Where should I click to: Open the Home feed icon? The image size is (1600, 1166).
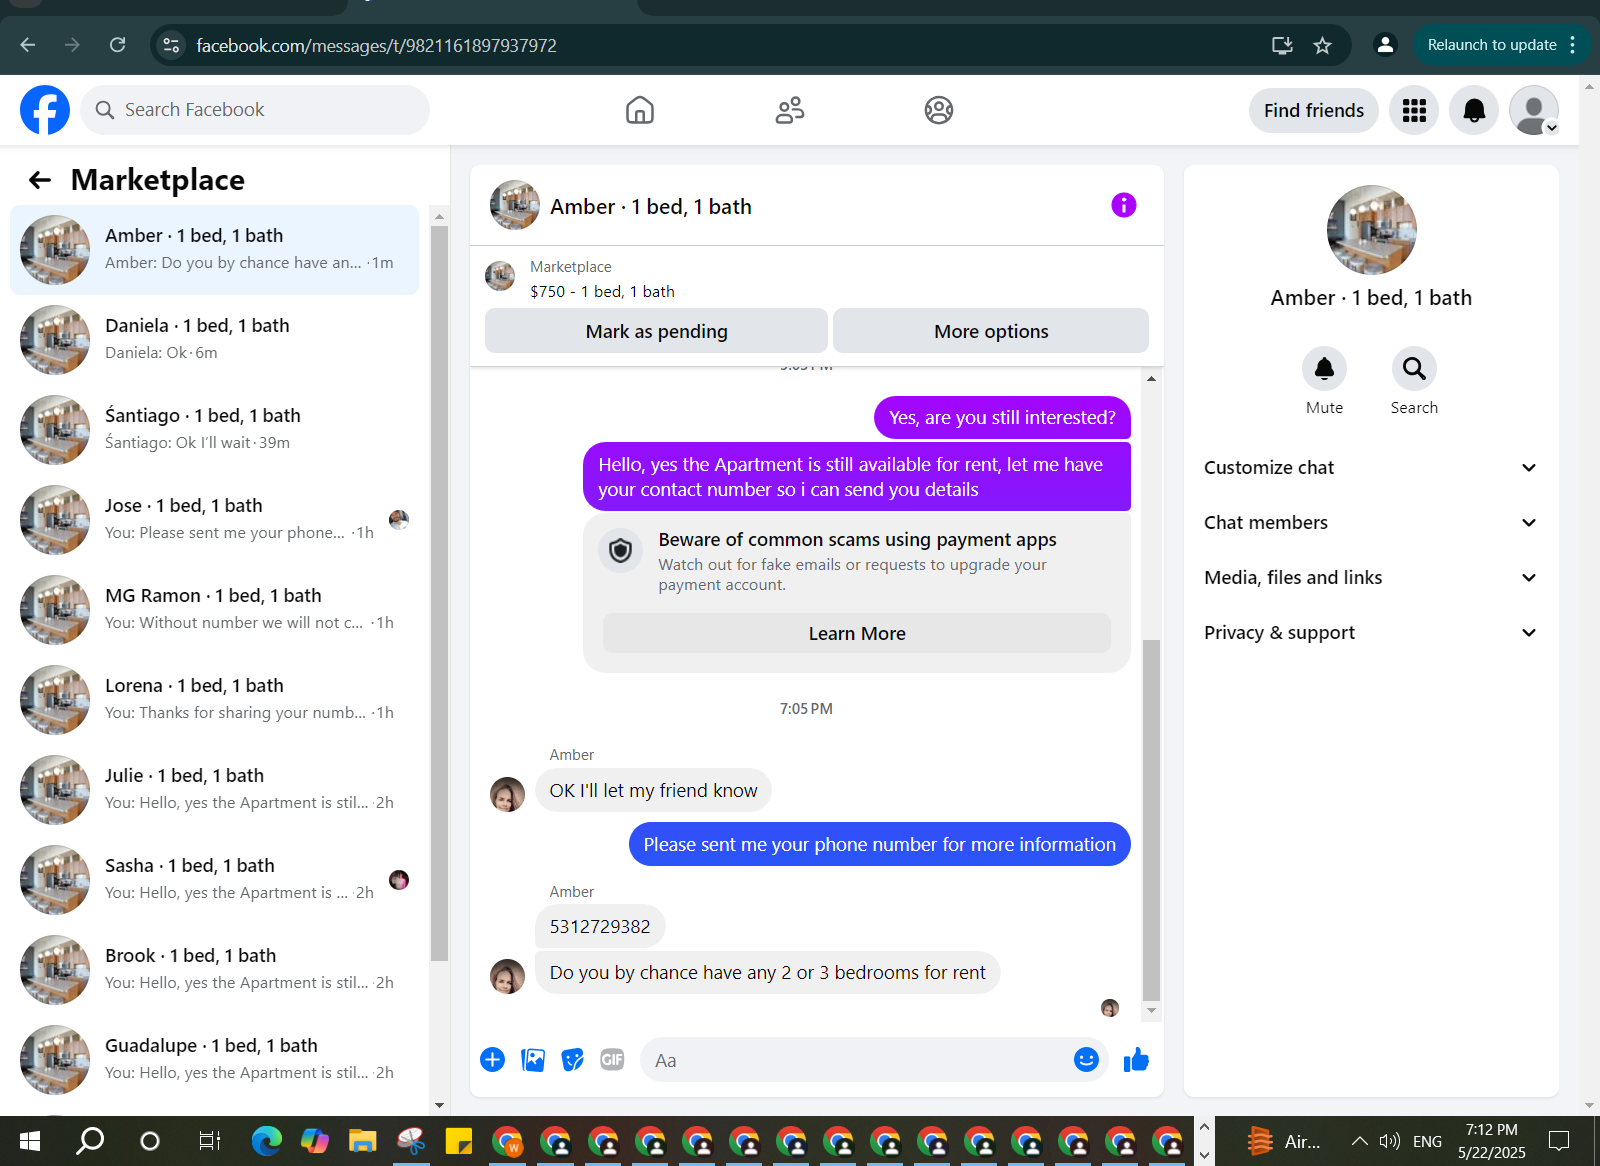click(x=640, y=110)
